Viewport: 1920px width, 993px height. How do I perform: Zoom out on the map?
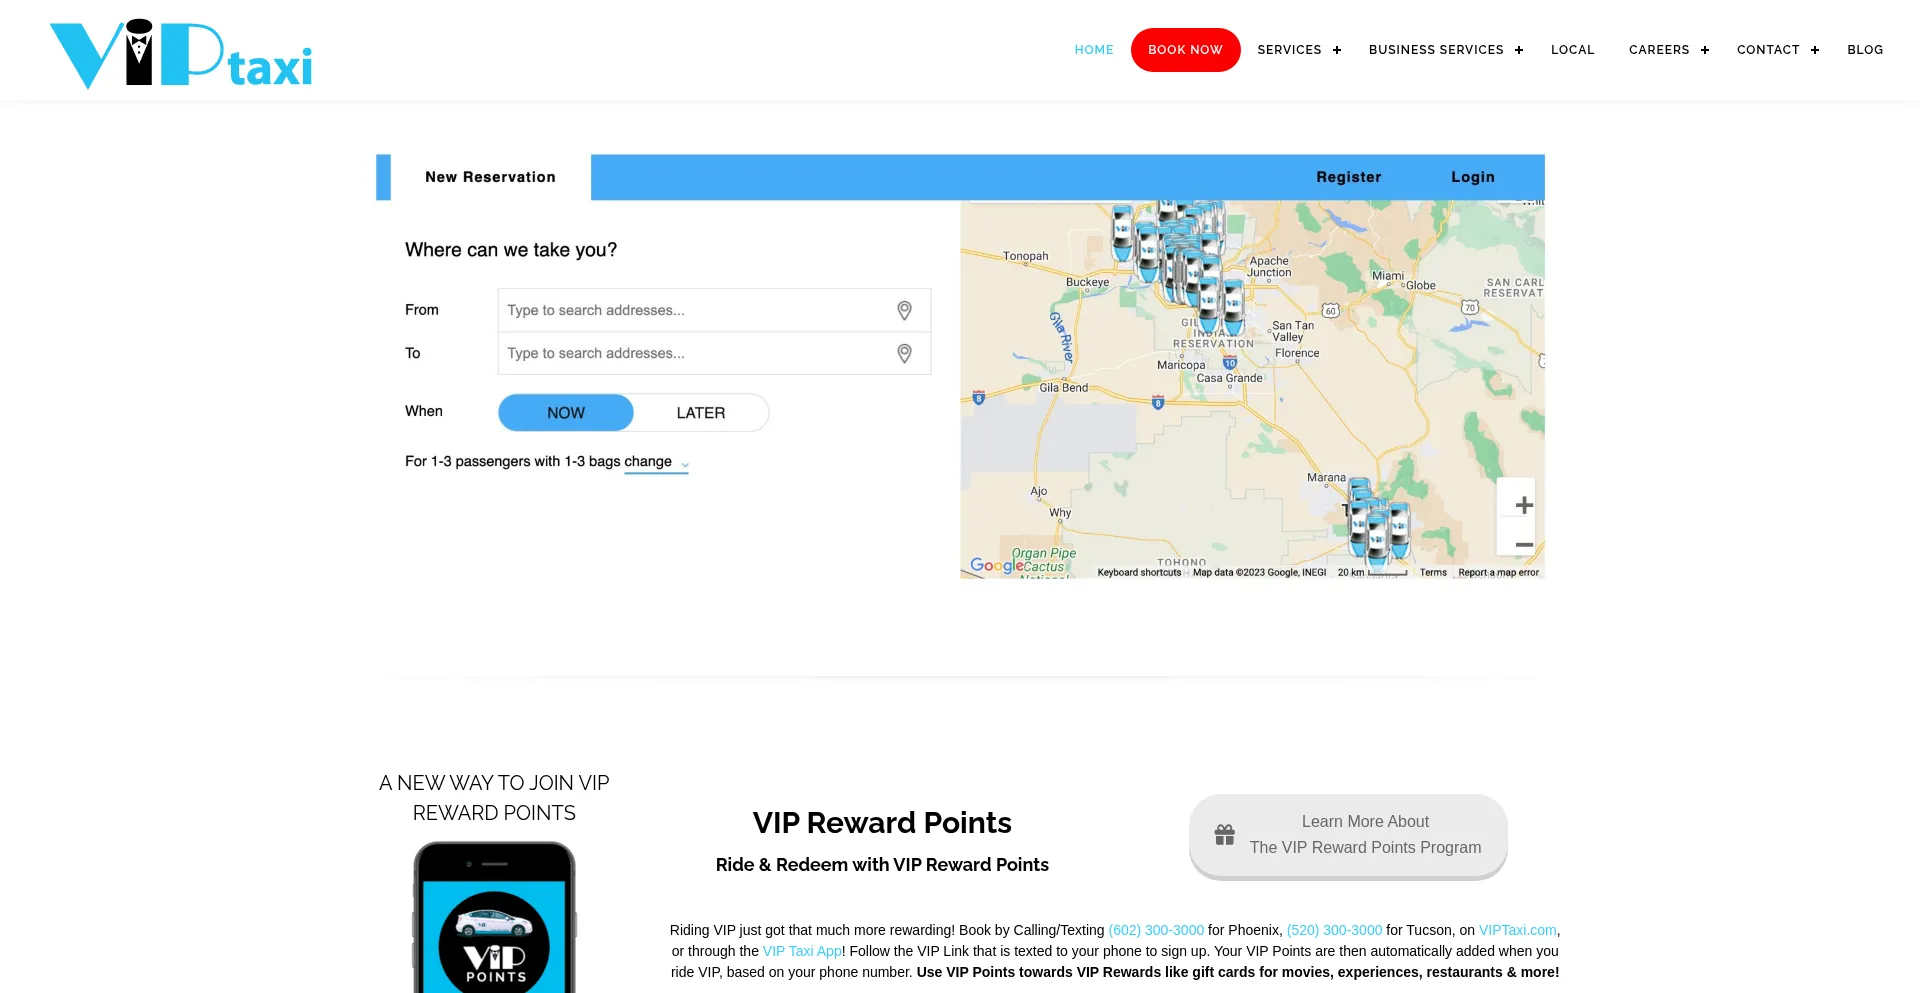coord(1524,545)
